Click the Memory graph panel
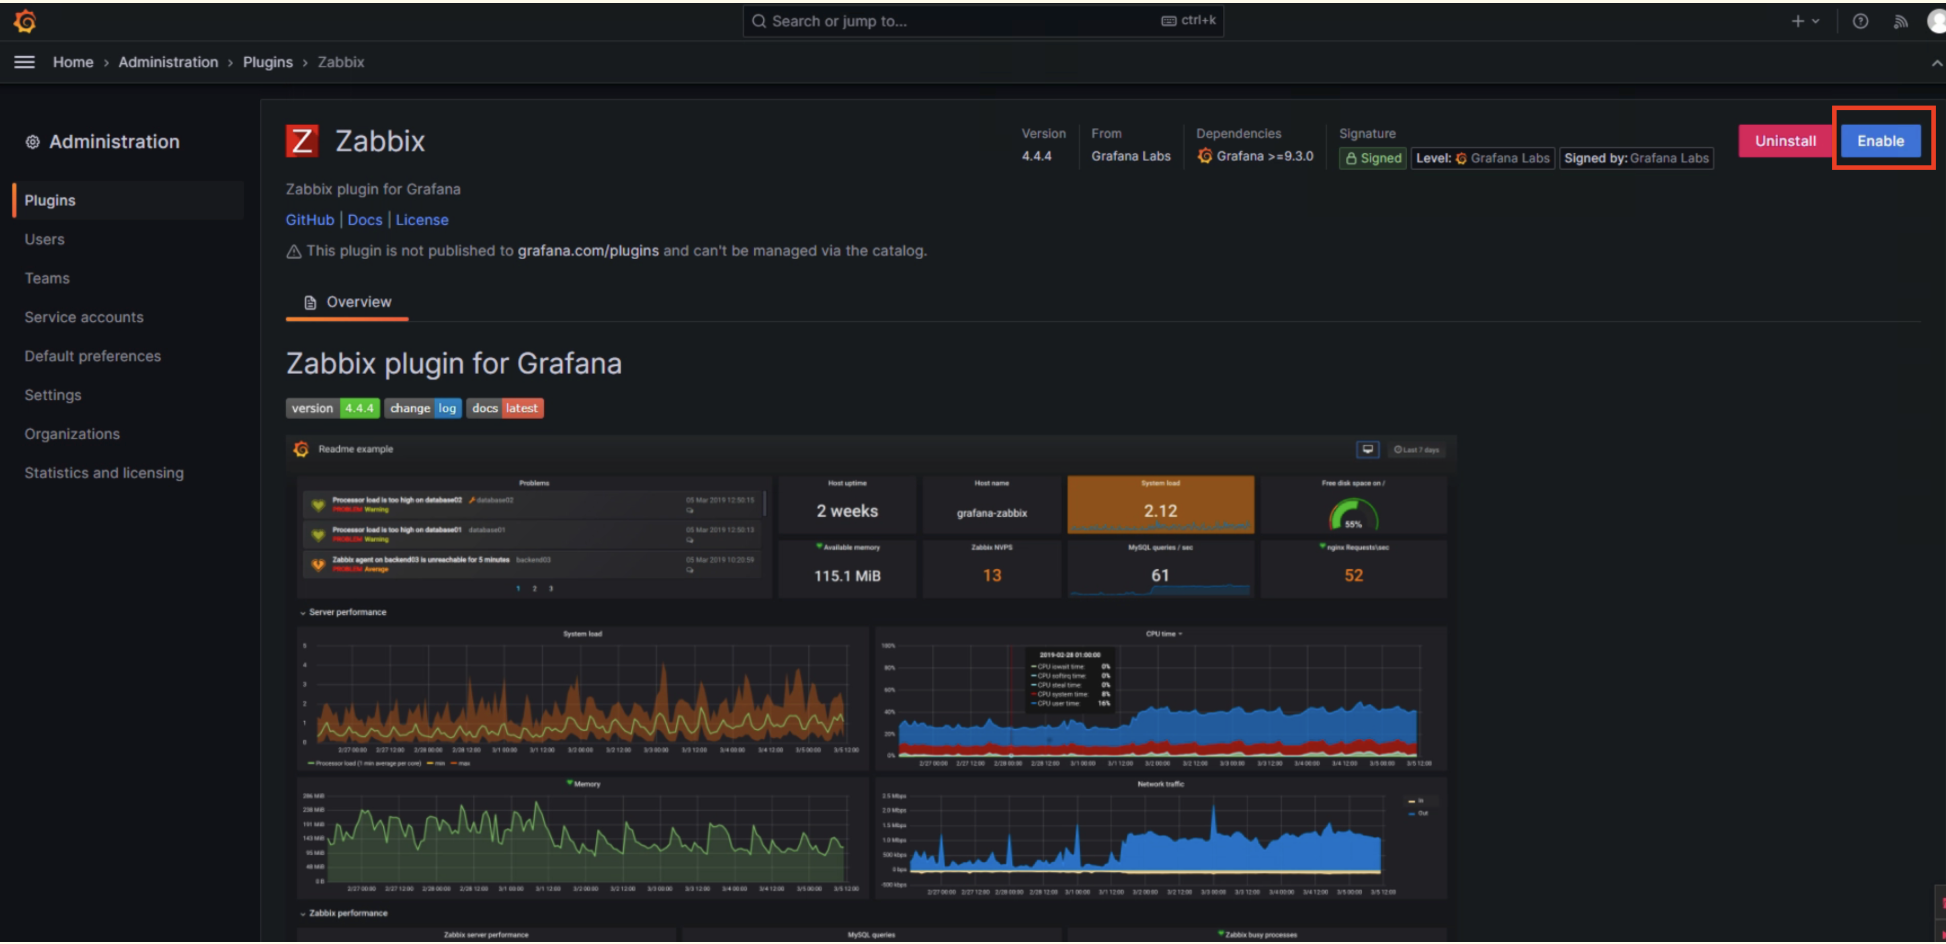The image size is (1946, 944). coord(583,838)
